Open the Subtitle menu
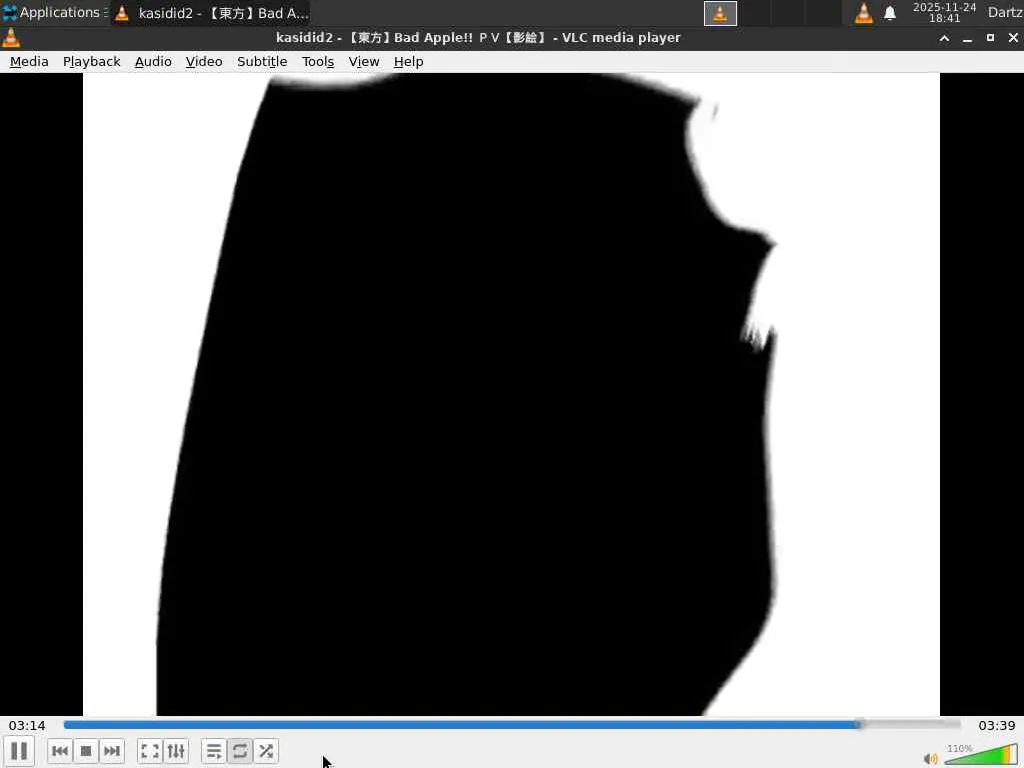This screenshot has width=1024, height=768. [x=262, y=61]
